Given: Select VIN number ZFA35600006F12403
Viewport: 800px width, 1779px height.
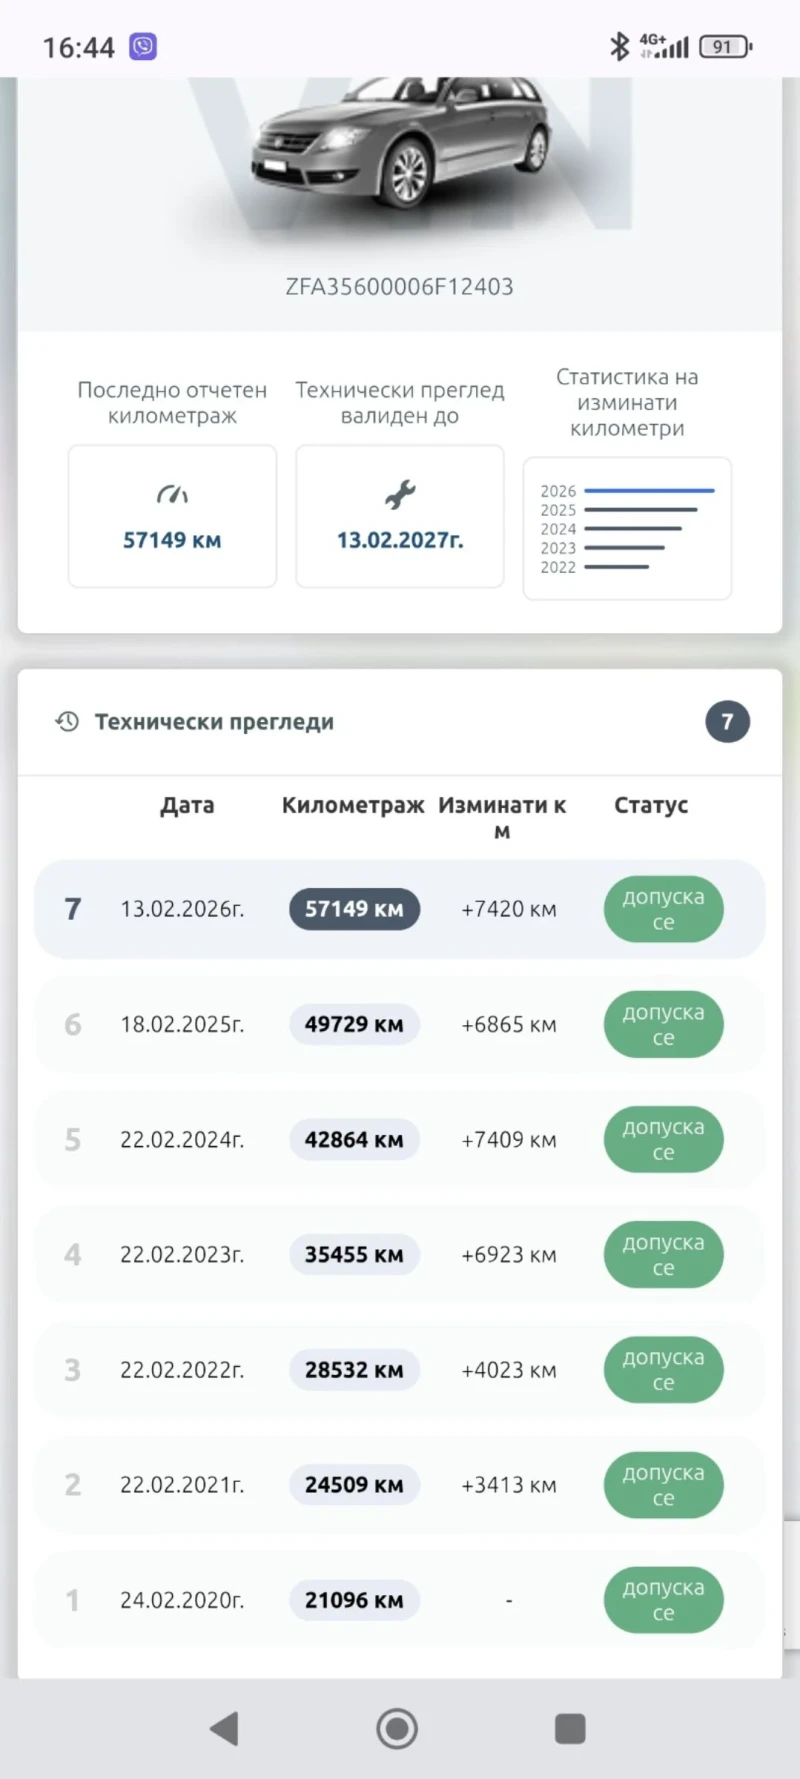Looking at the screenshot, I should 399,287.
